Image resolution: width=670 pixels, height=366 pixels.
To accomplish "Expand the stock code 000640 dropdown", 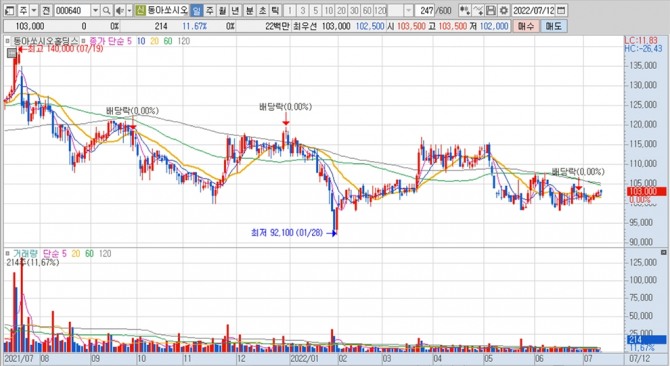I will click(x=96, y=10).
